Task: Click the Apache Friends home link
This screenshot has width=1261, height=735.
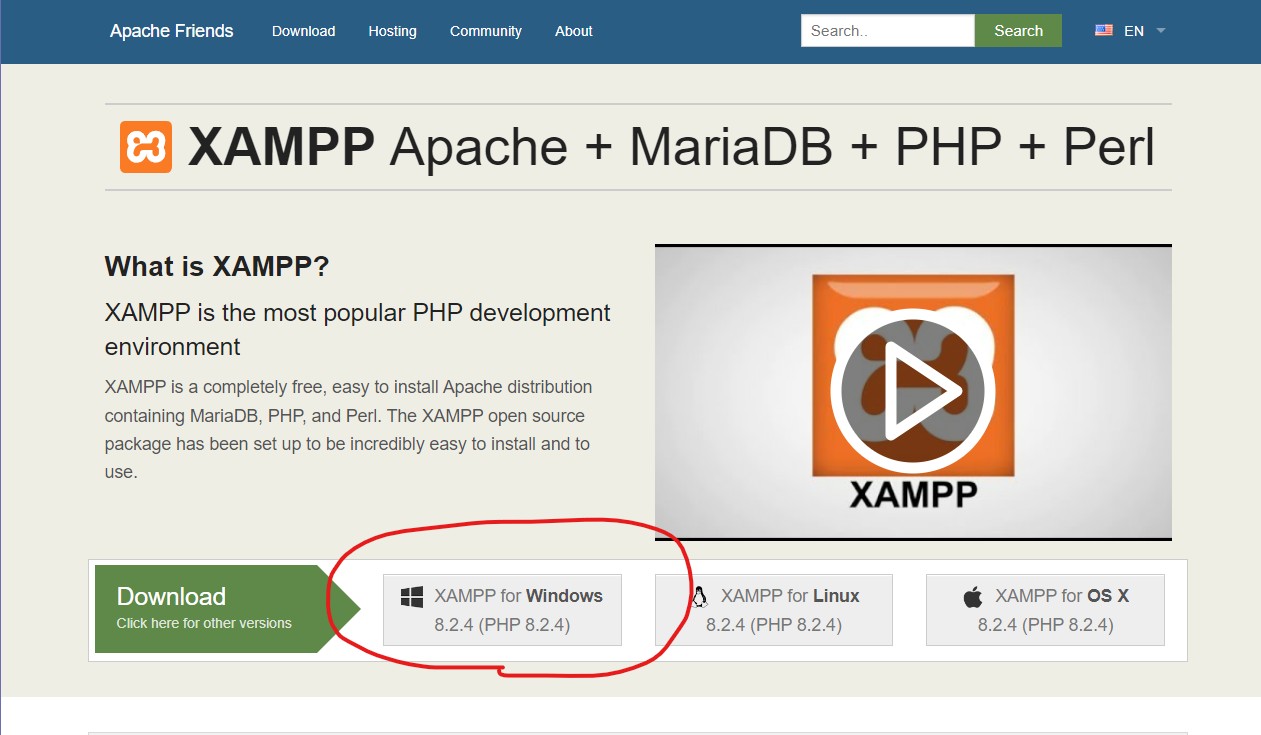Action: 171,31
